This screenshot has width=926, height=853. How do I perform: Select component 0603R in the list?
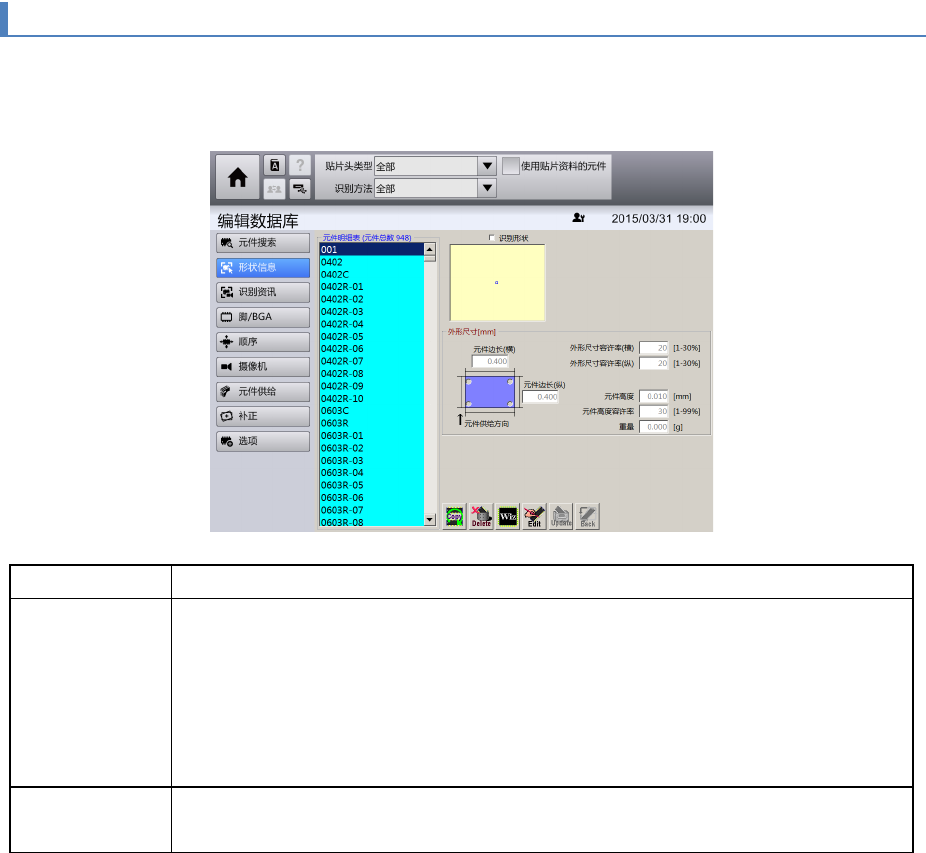371,423
